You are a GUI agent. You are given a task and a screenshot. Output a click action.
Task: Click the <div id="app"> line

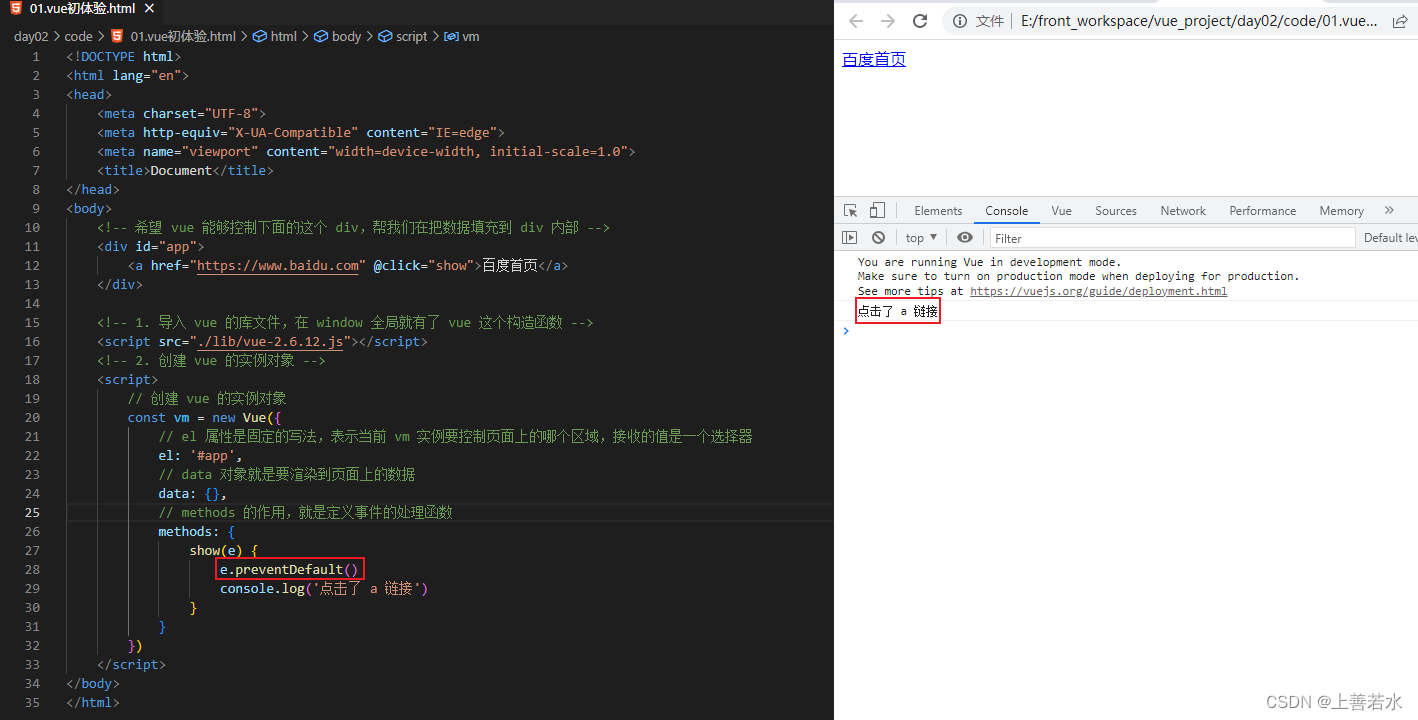click(150, 247)
